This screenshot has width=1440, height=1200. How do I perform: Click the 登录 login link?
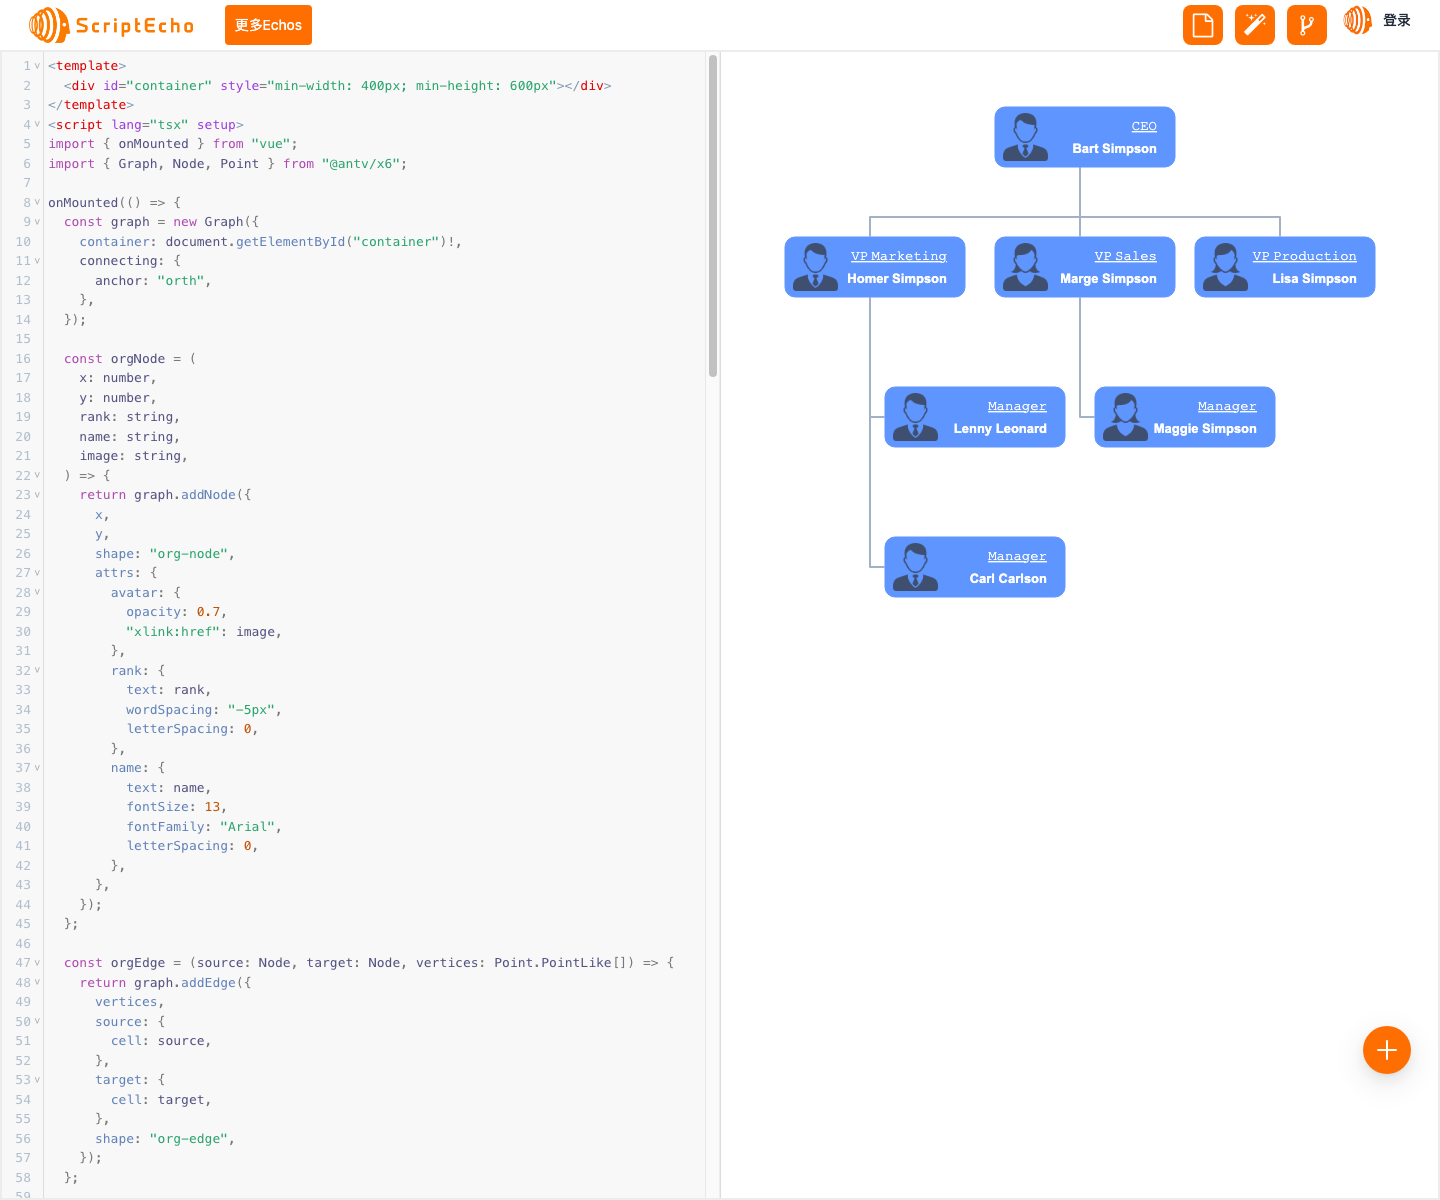pos(1396,20)
